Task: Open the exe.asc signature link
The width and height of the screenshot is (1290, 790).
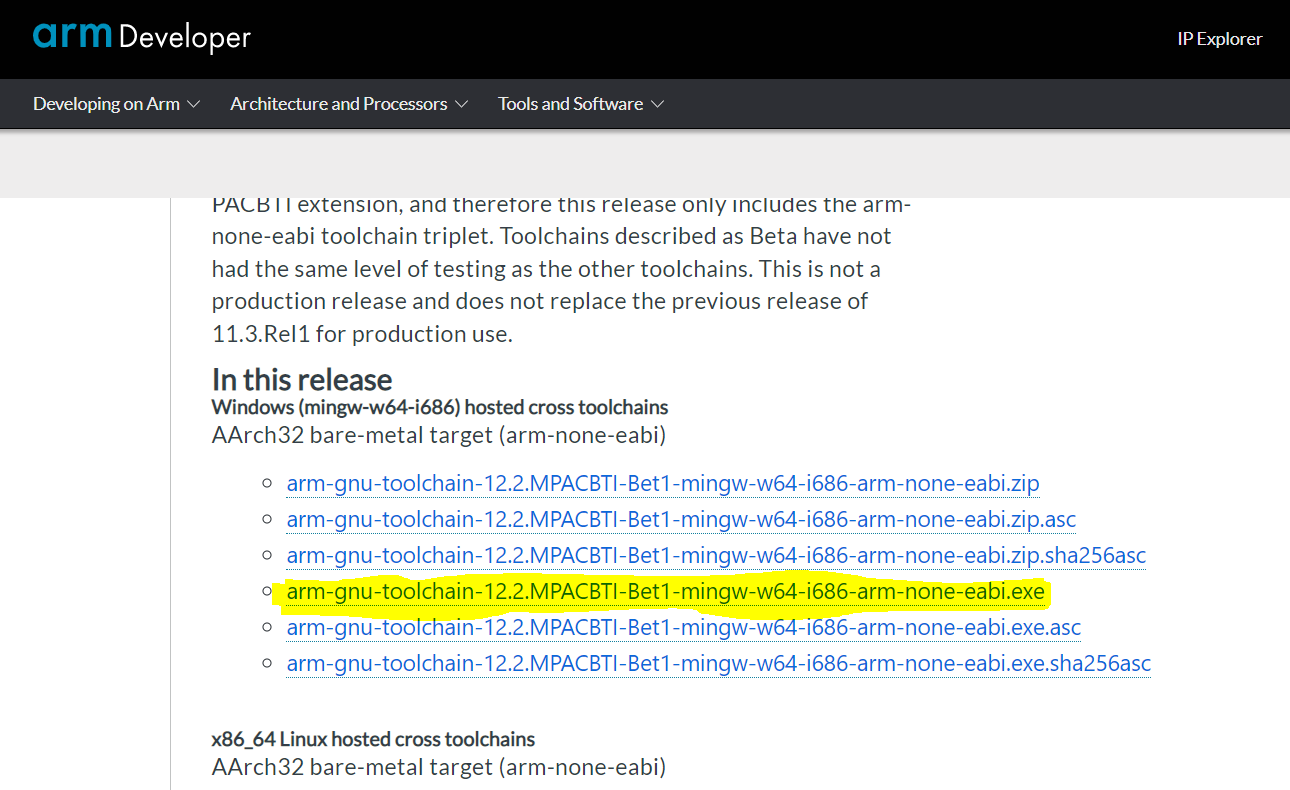Action: click(x=683, y=627)
